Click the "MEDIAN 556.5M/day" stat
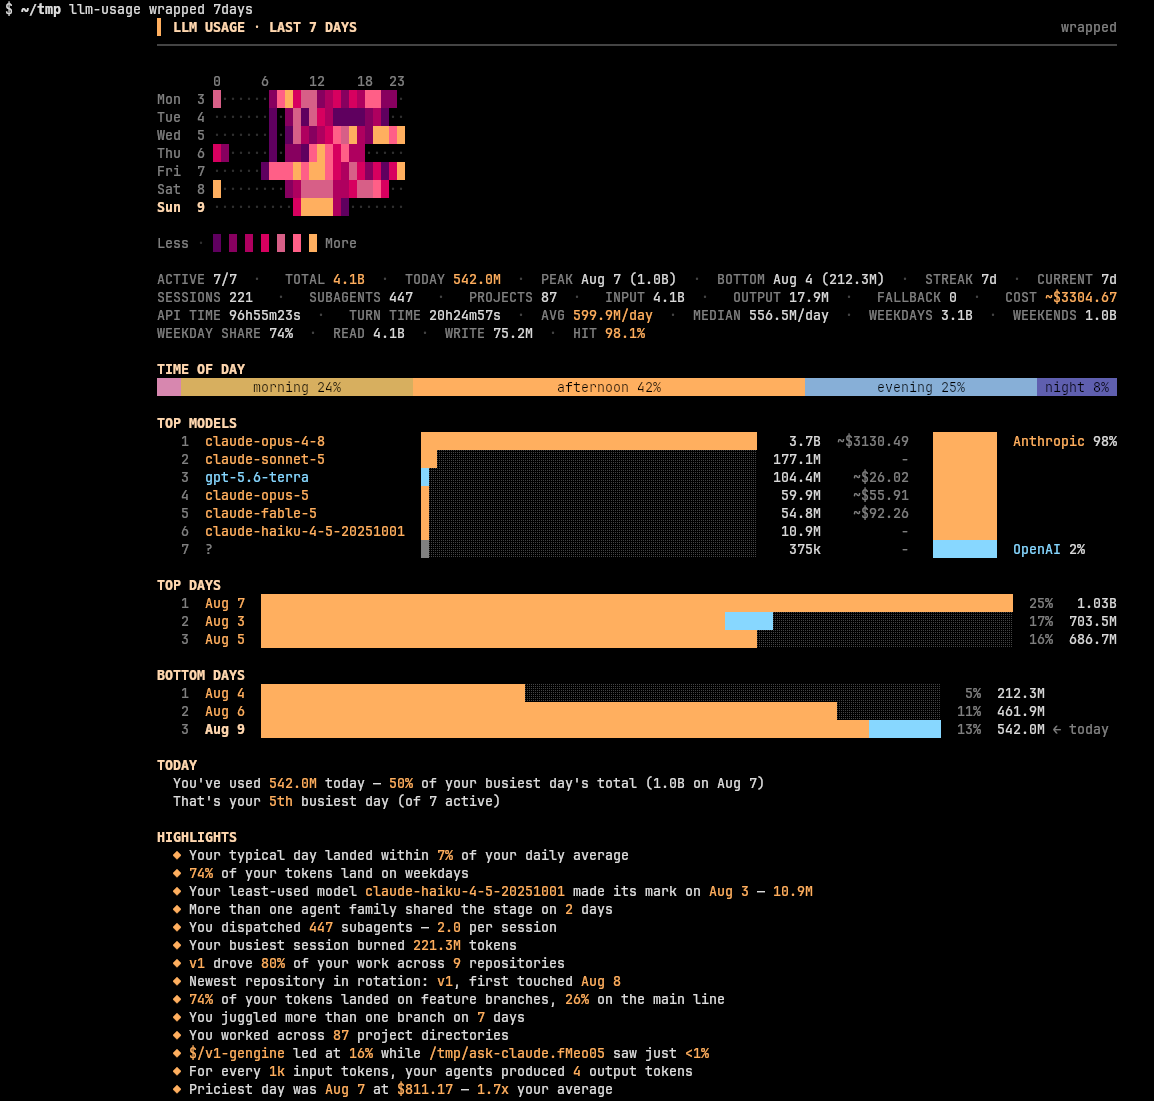1154x1101 pixels. click(x=760, y=315)
